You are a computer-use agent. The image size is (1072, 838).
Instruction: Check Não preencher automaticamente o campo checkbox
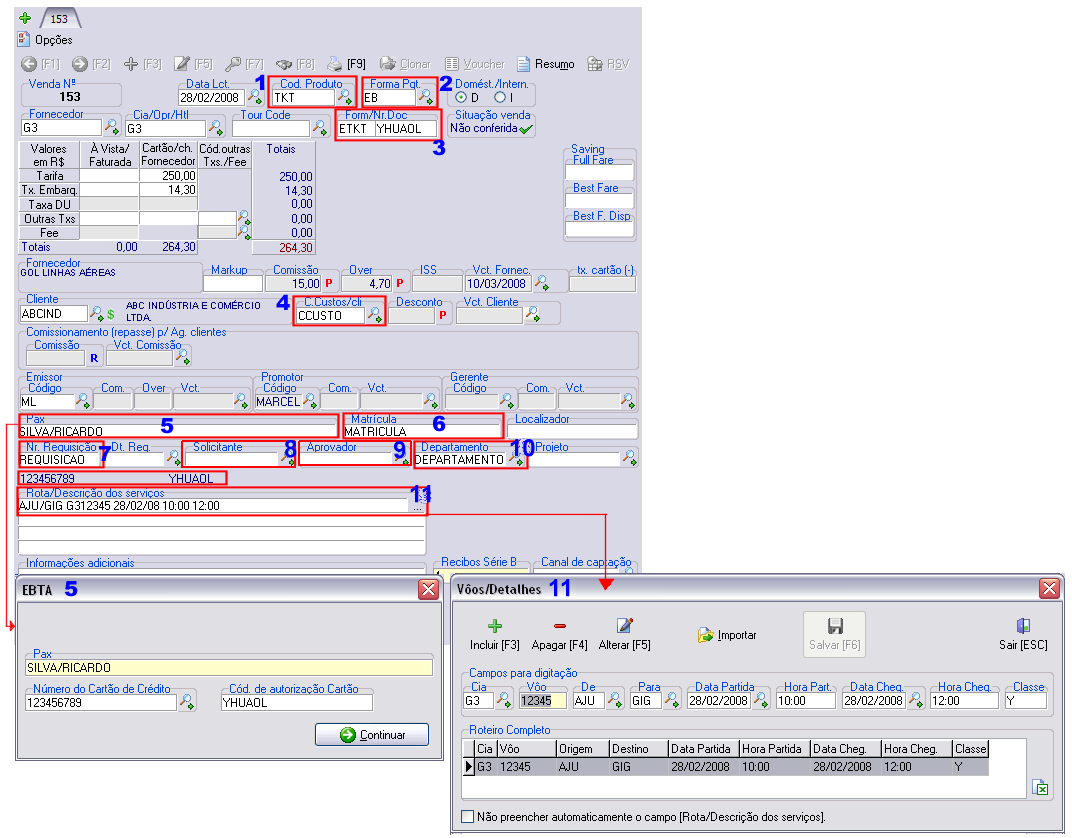point(468,817)
